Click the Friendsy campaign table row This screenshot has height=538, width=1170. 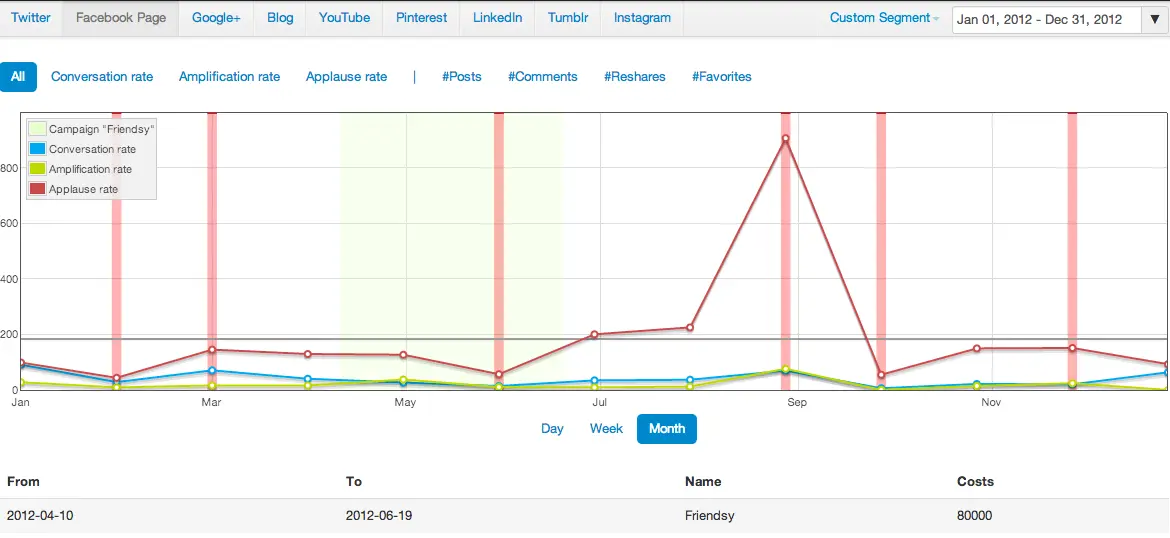point(584,516)
